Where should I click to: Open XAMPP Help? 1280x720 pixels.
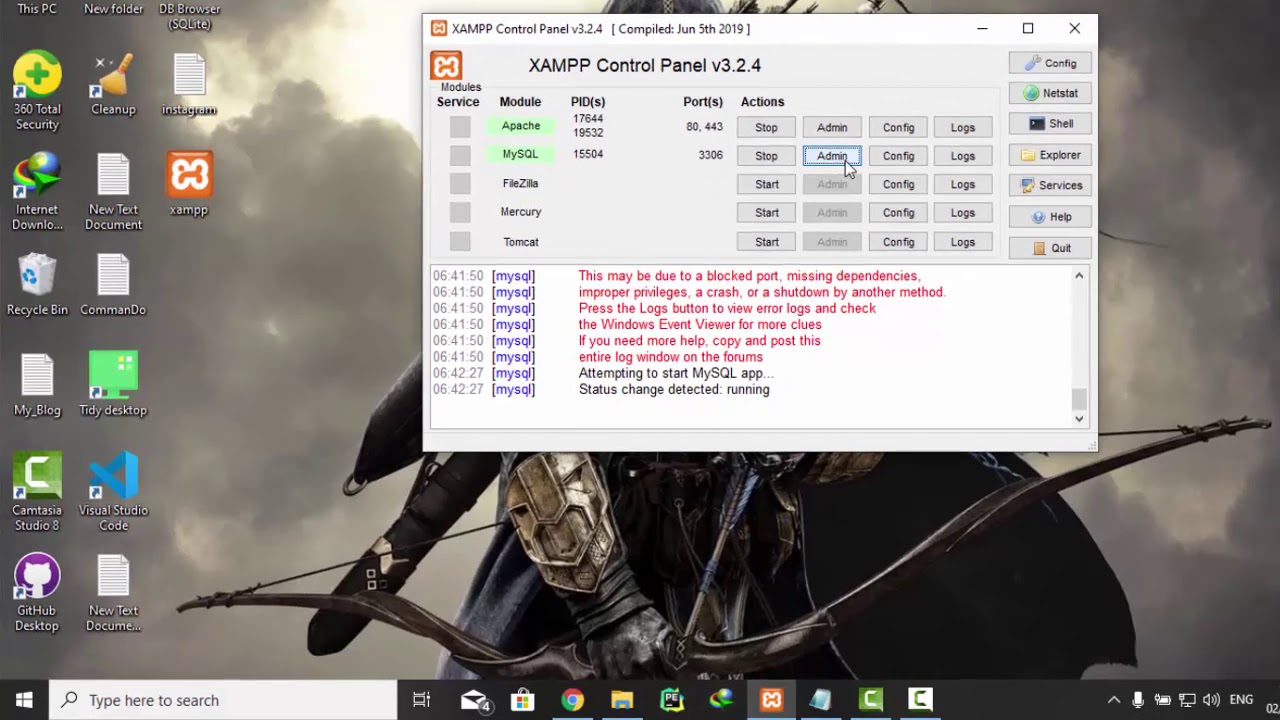pos(1050,217)
